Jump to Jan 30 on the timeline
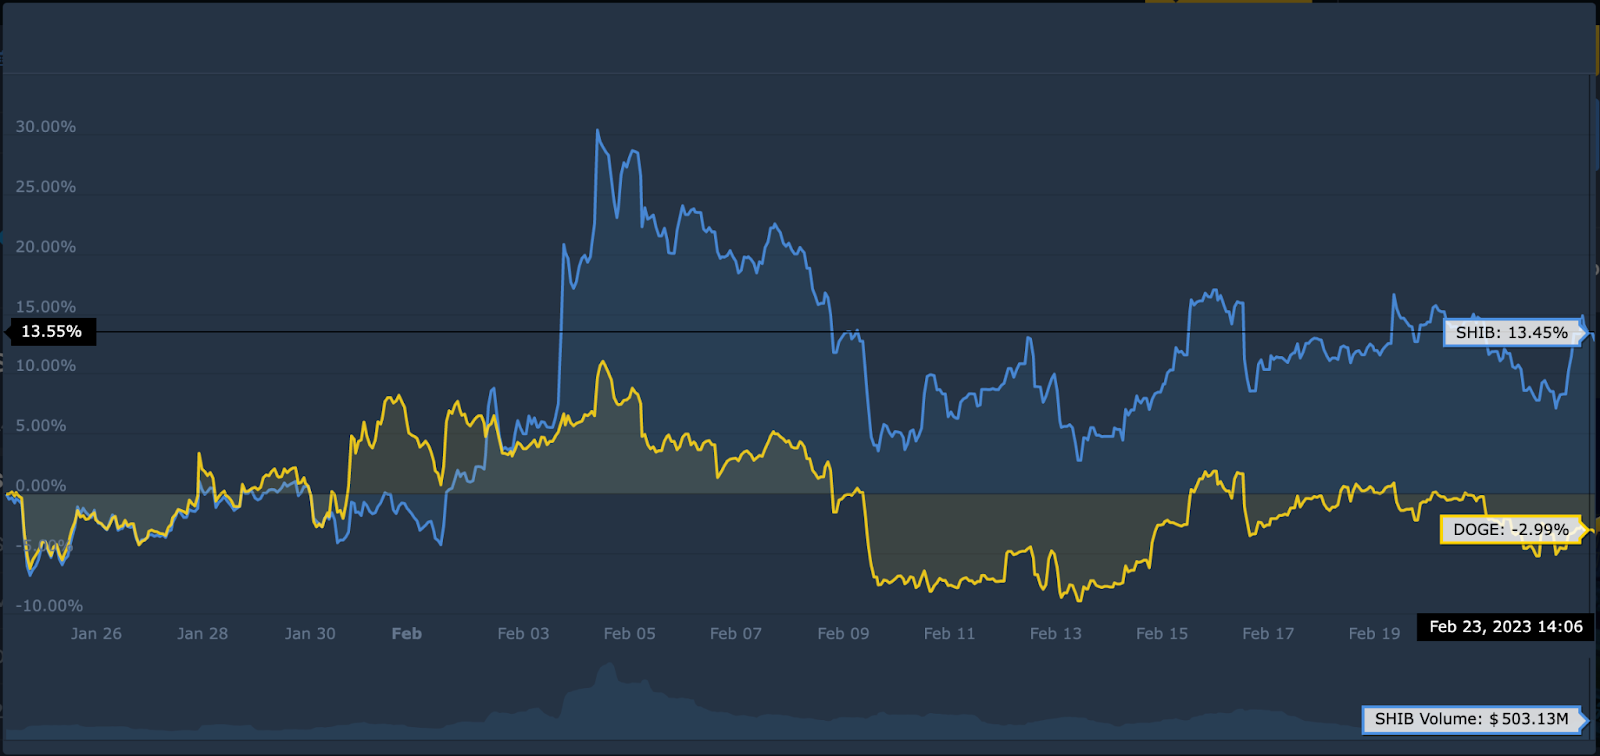This screenshot has width=1600, height=756. tap(310, 634)
